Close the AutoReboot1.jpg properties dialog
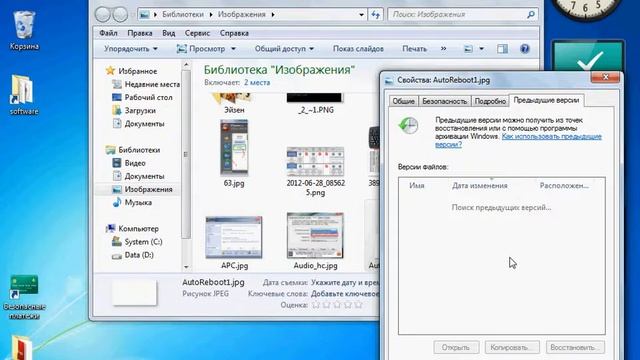The image size is (640, 360). [x=605, y=77]
